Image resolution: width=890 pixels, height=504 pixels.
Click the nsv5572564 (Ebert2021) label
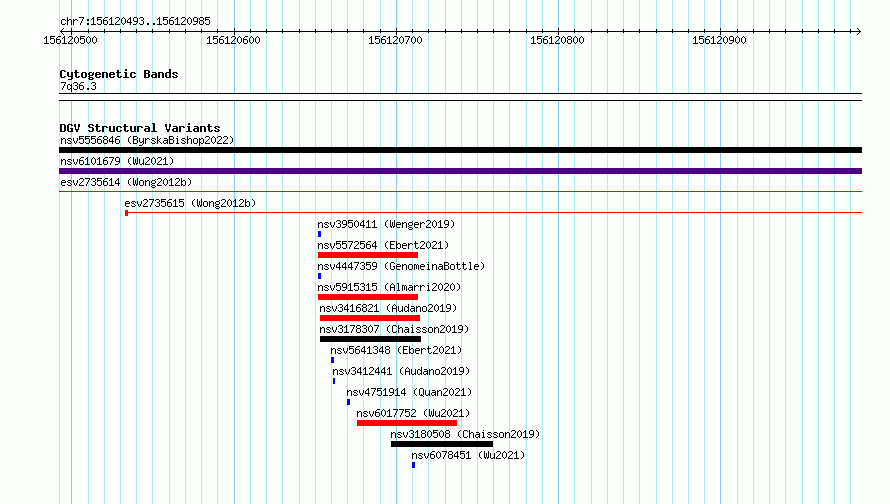(383, 245)
